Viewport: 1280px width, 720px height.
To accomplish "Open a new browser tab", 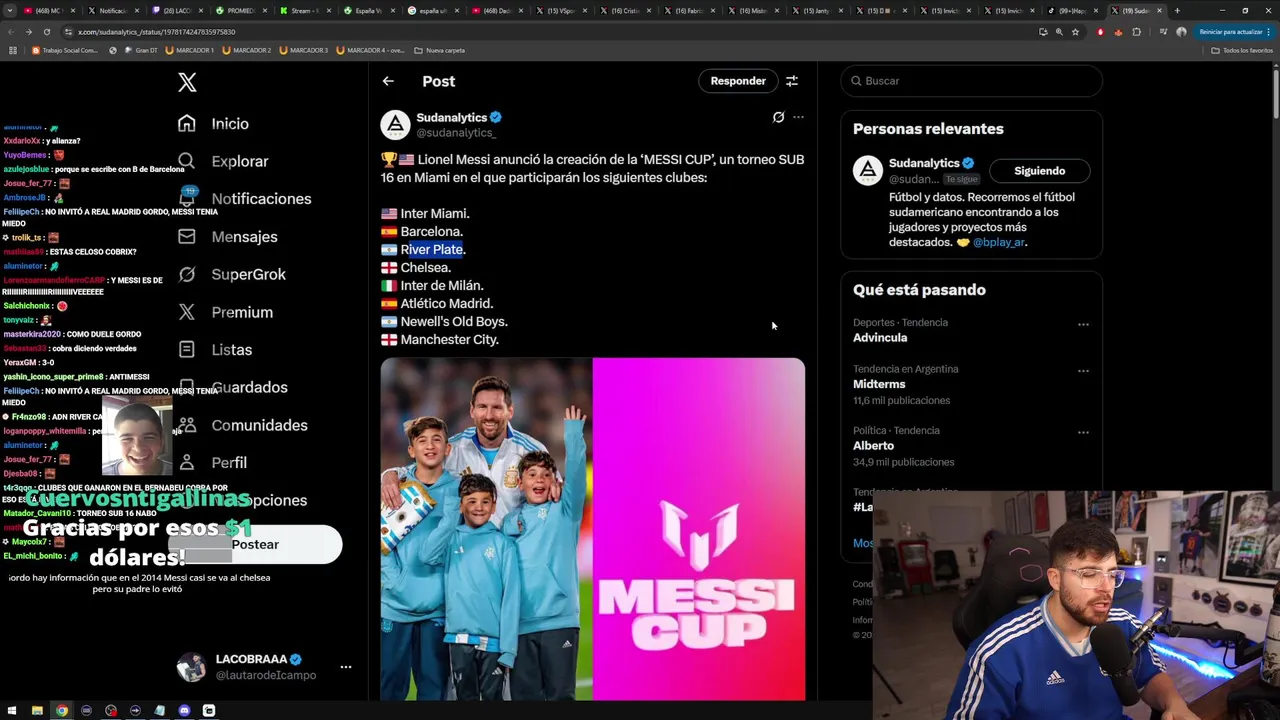I will coord(1177,11).
